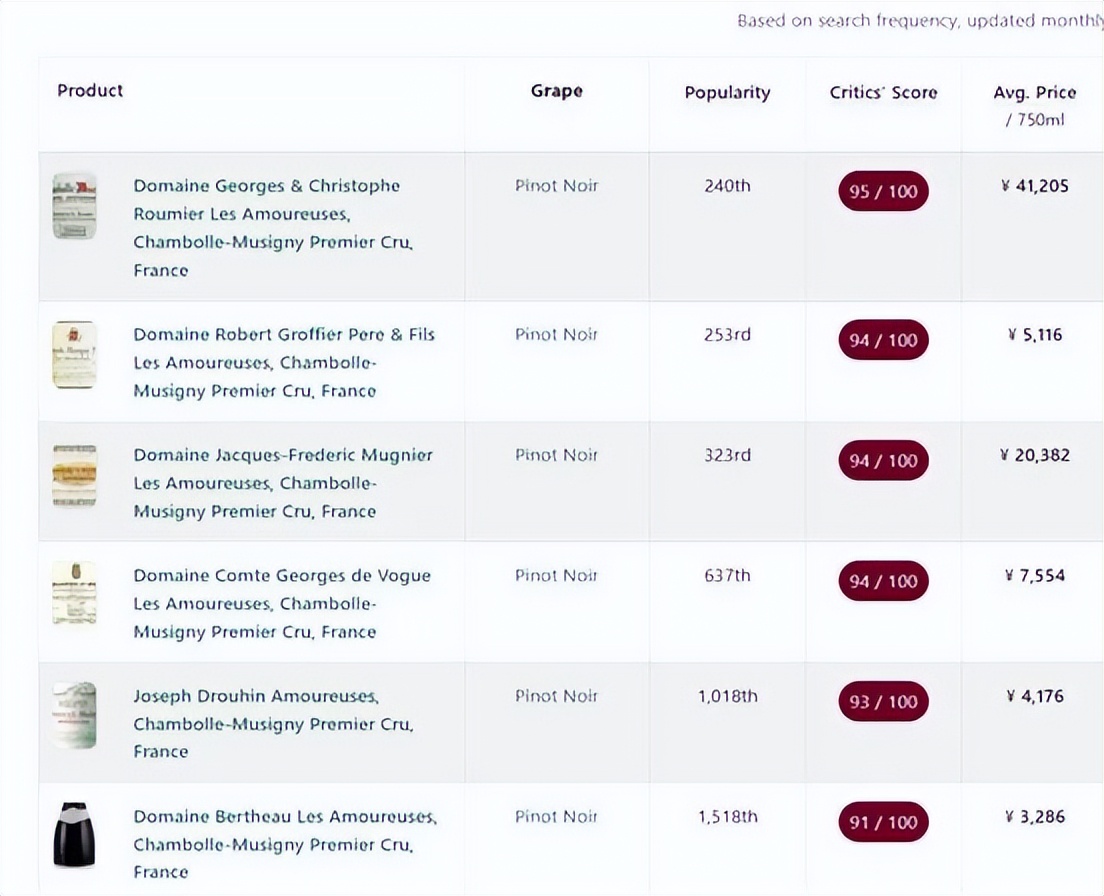Sort by the Critics' Score column header
The width and height of the screenshot is (1104, 896).
(x=883, y=93)
